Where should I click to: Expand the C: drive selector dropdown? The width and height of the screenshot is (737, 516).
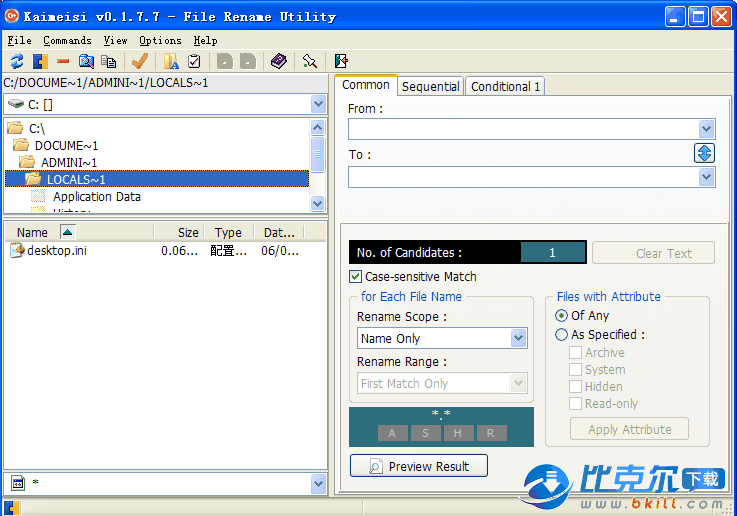point(318,104)
